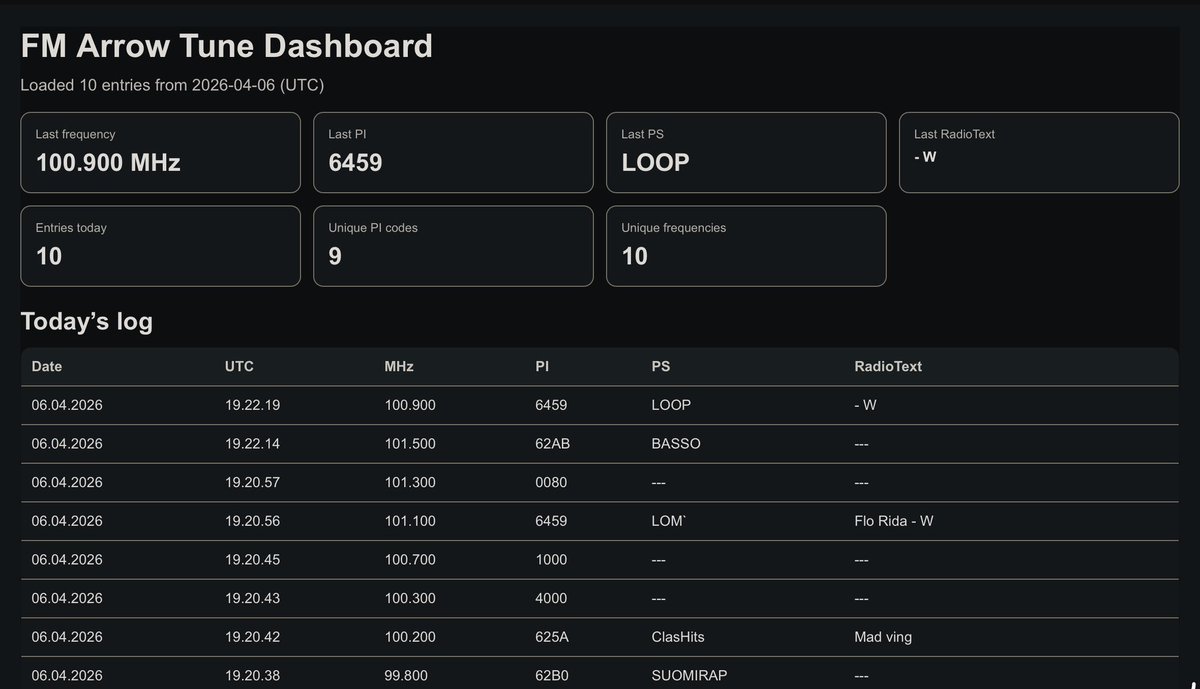1200x689 pixels.
Task: Click the 'Mad ving' RadioText cell
Action: [x=883, y=637]
